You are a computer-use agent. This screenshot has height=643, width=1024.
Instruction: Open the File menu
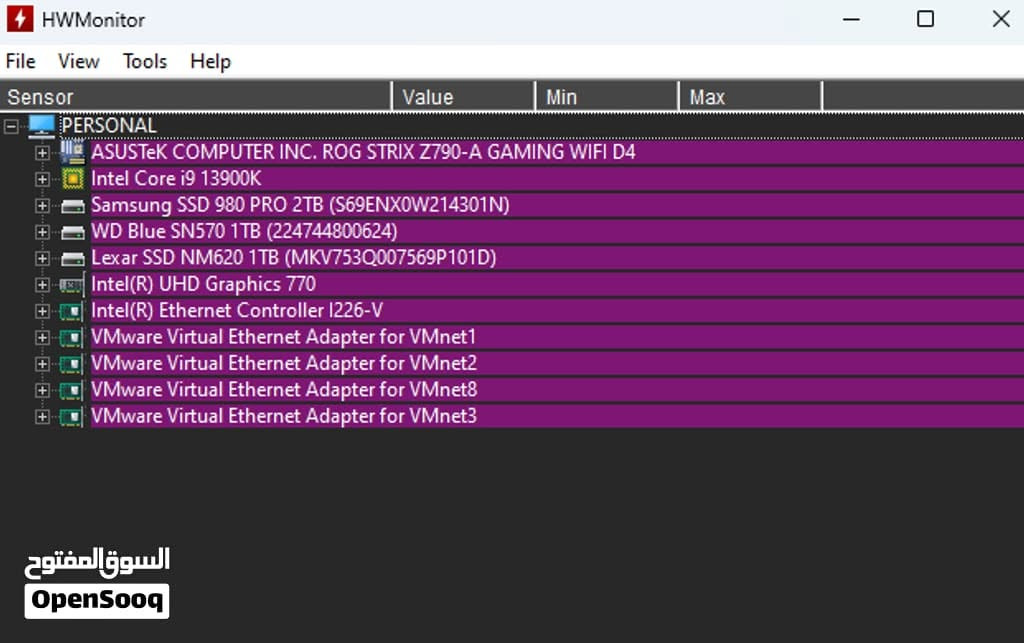click(21, 61)
